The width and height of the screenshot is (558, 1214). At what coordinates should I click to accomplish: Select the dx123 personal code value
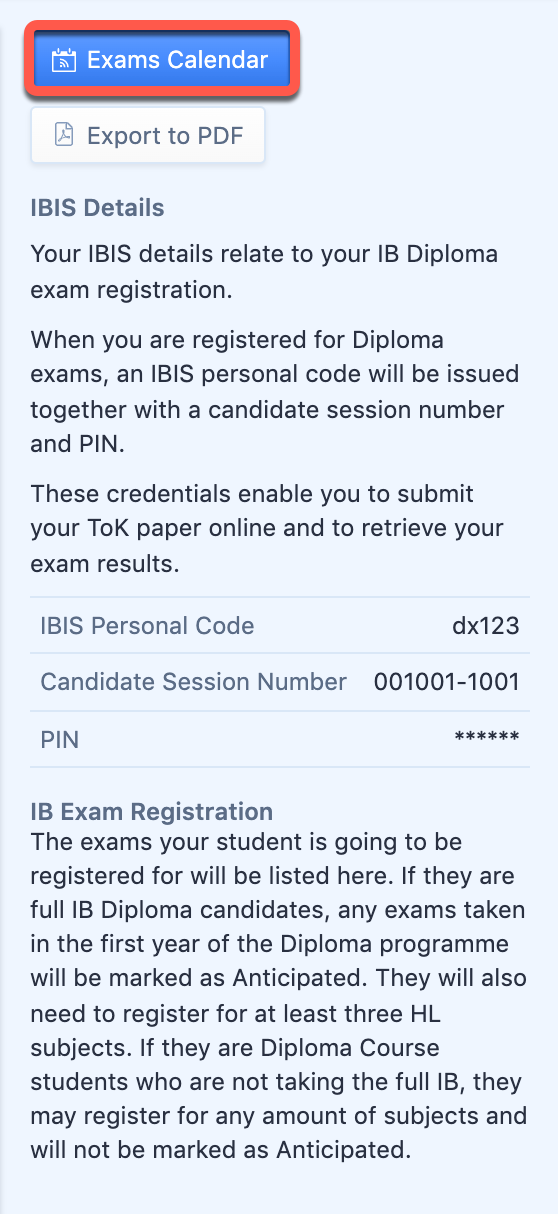click(x=485, y=626)
